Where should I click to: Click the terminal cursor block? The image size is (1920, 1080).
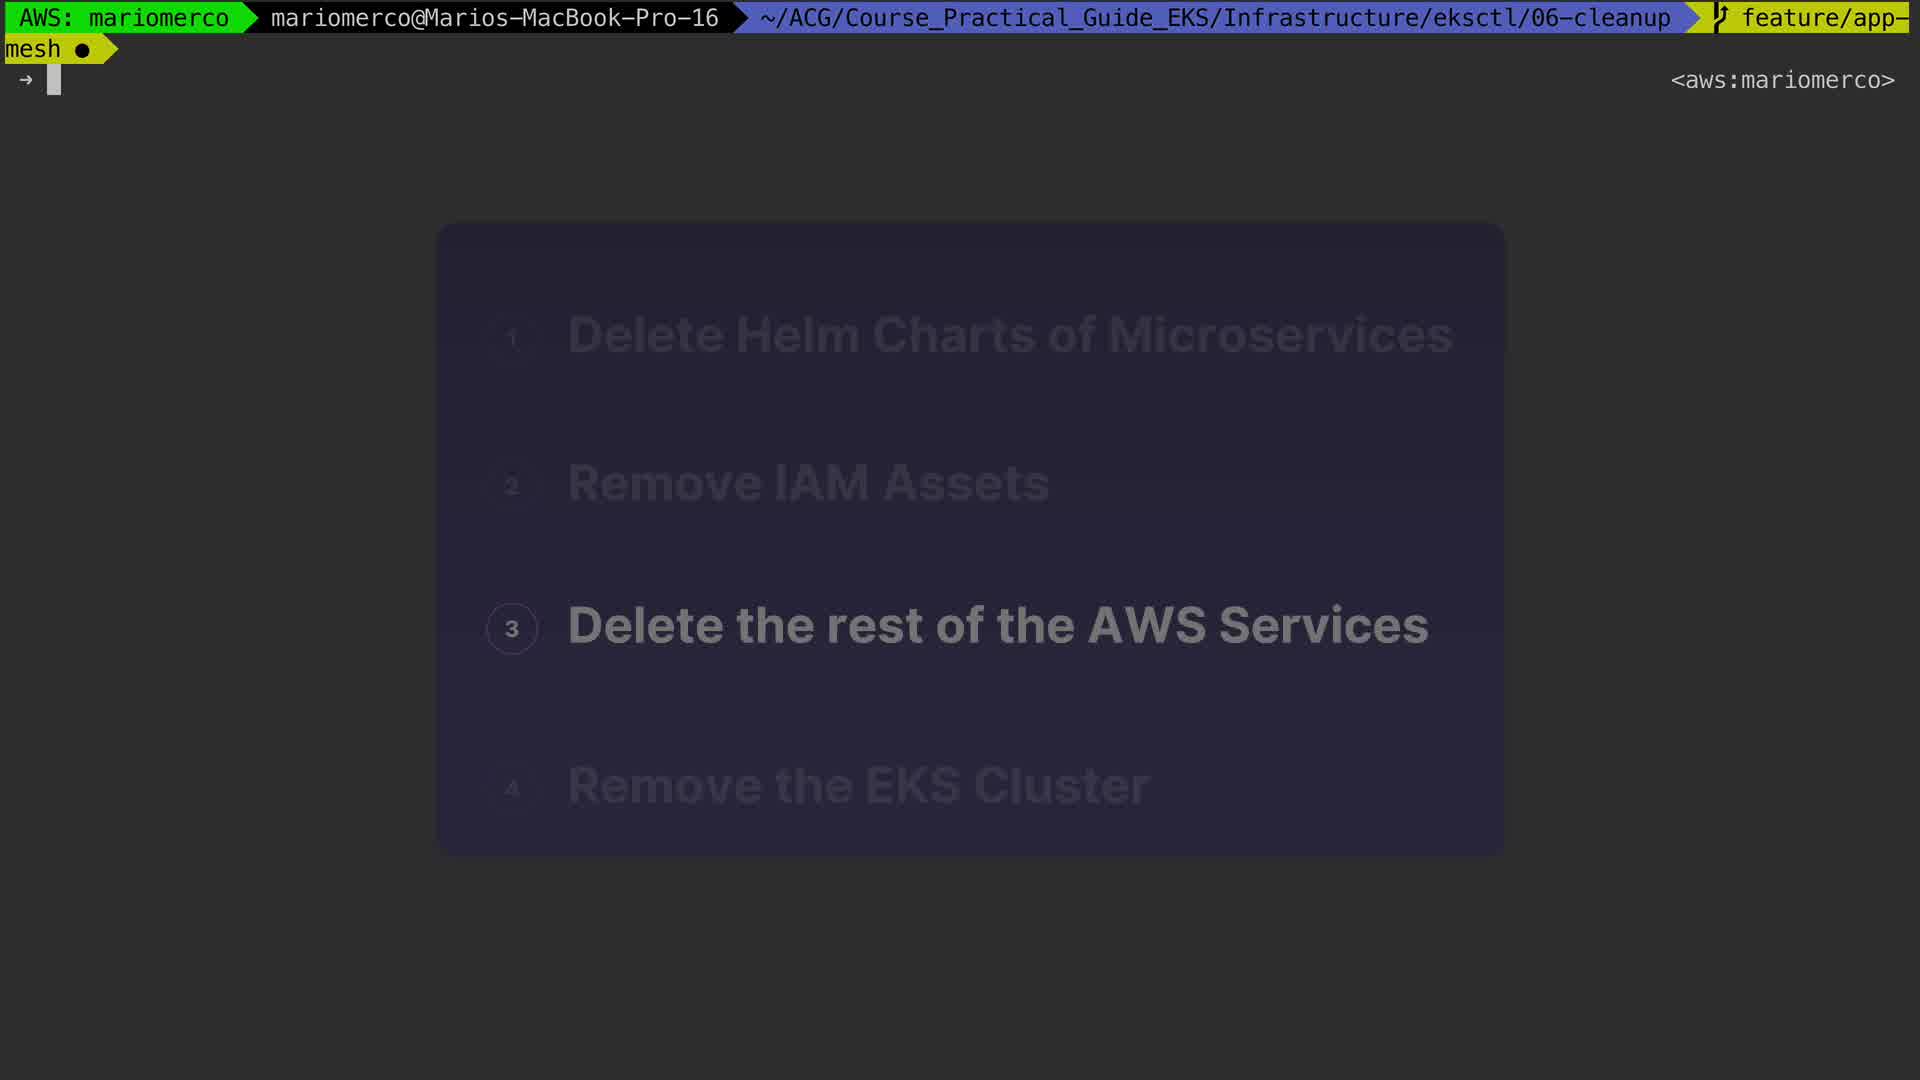click(54, 80)
